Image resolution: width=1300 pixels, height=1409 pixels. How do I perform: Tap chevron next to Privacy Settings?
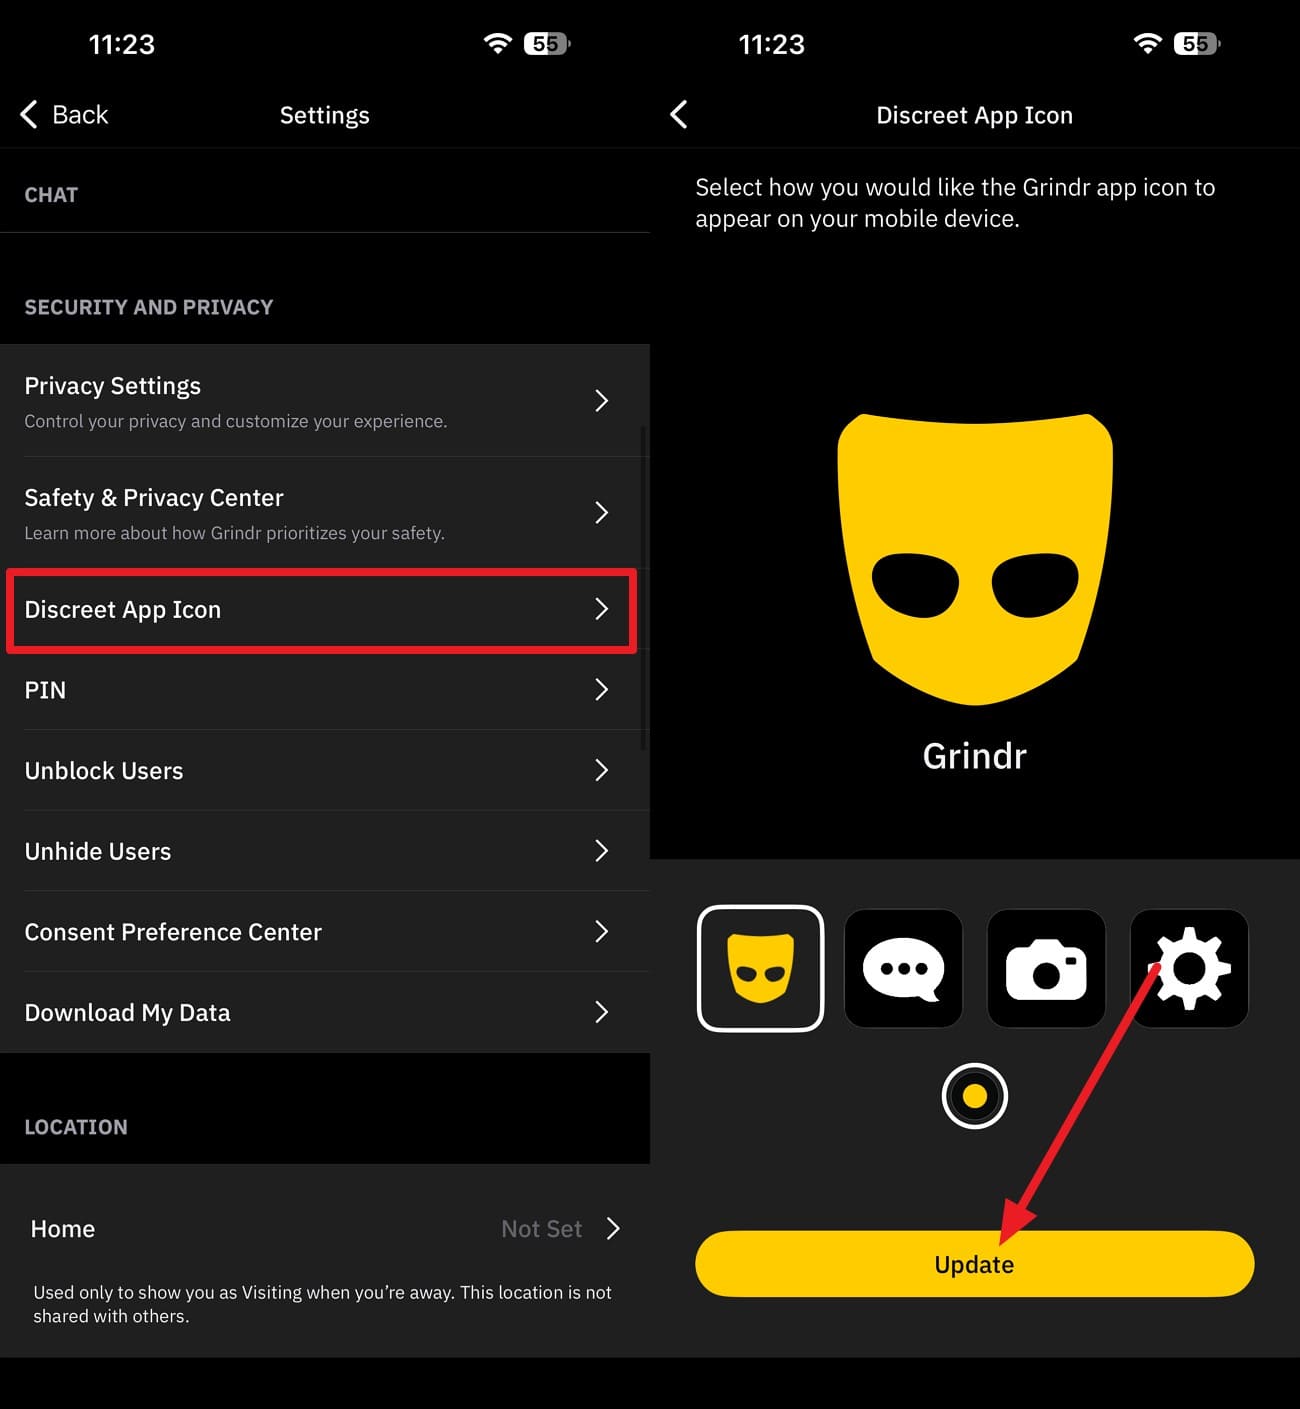[601, 401]
